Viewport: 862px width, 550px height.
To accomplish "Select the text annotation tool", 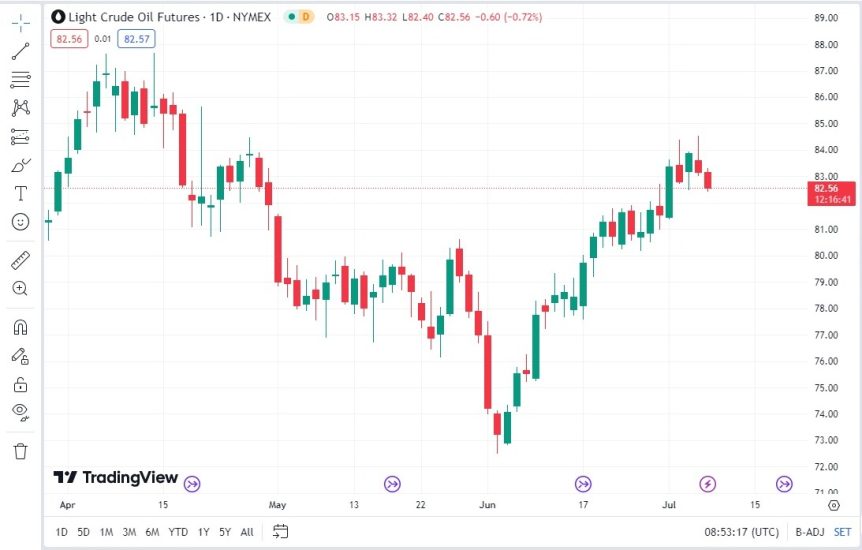I will pyautogui.click(x=20, y=192).
